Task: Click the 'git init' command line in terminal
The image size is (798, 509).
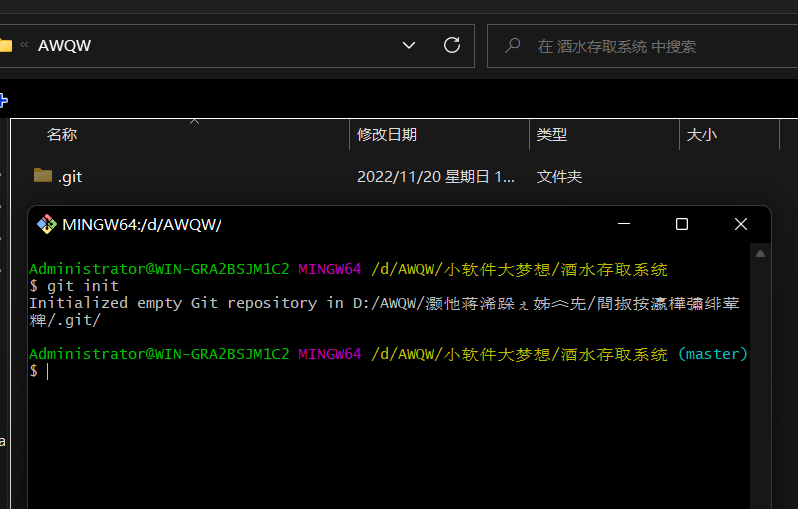Action: tap(74, 286)
